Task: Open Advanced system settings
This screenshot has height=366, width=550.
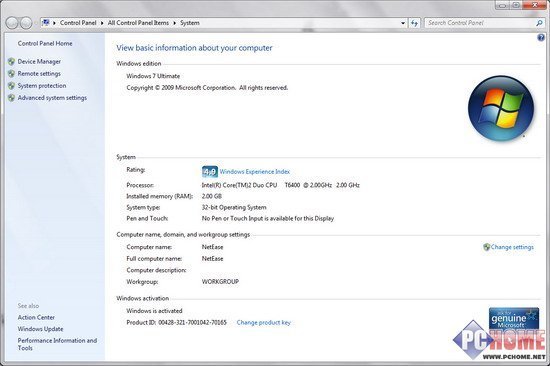Action: tap(52, 98)
